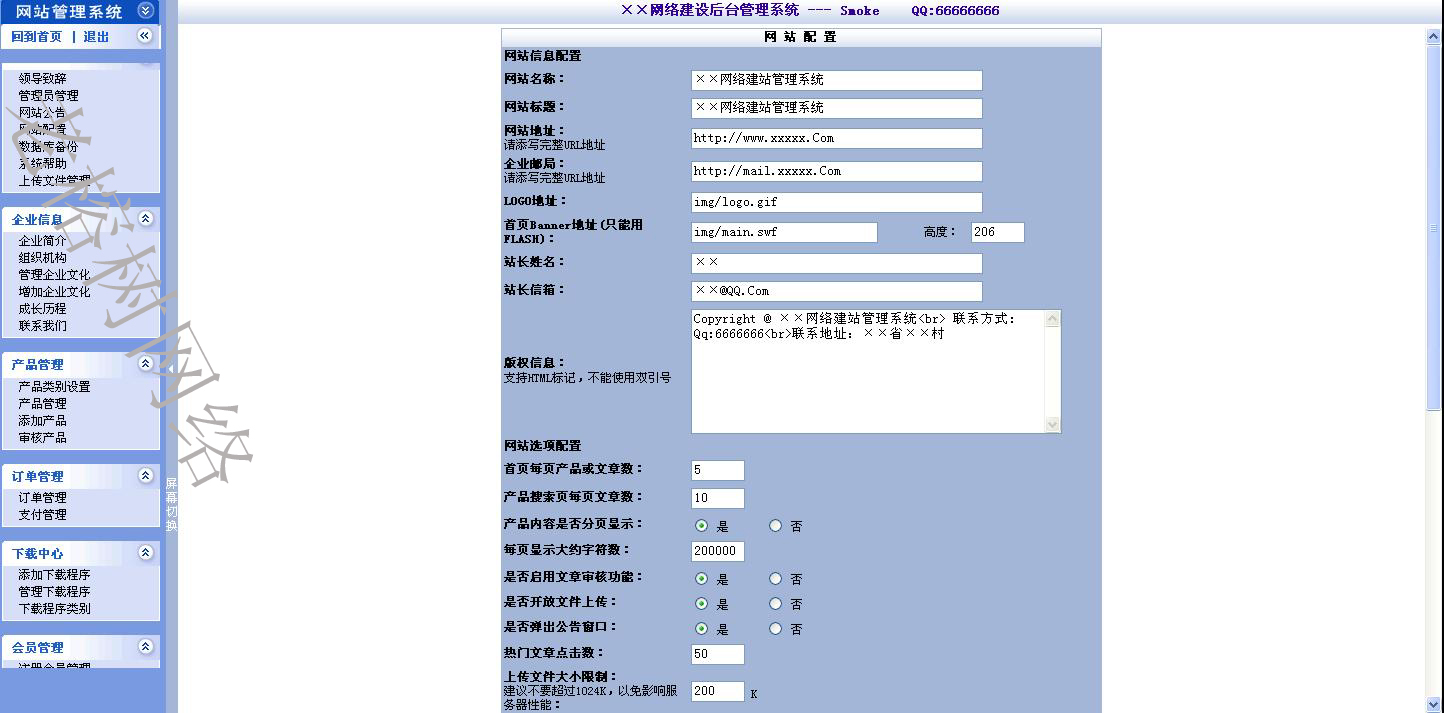Click the 企业邮局 URL field

pyautogui.click(x=836, y=171)
